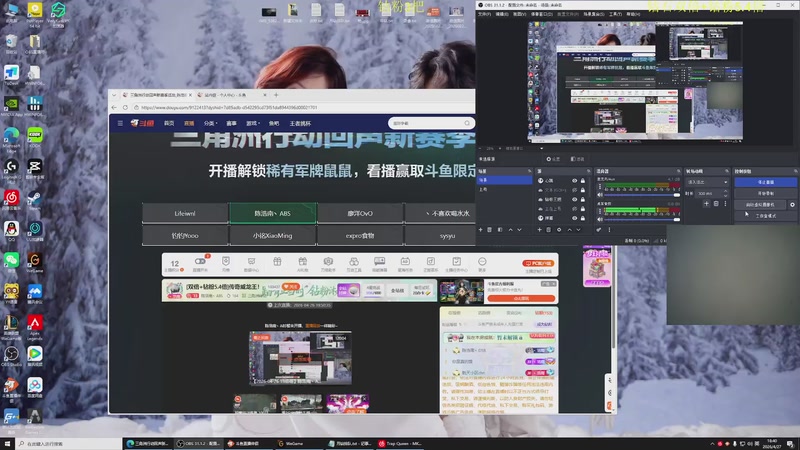Mute the top audio mixer channel speaker icon
Viewport: 800px width, 450px height.
(600, 195)
